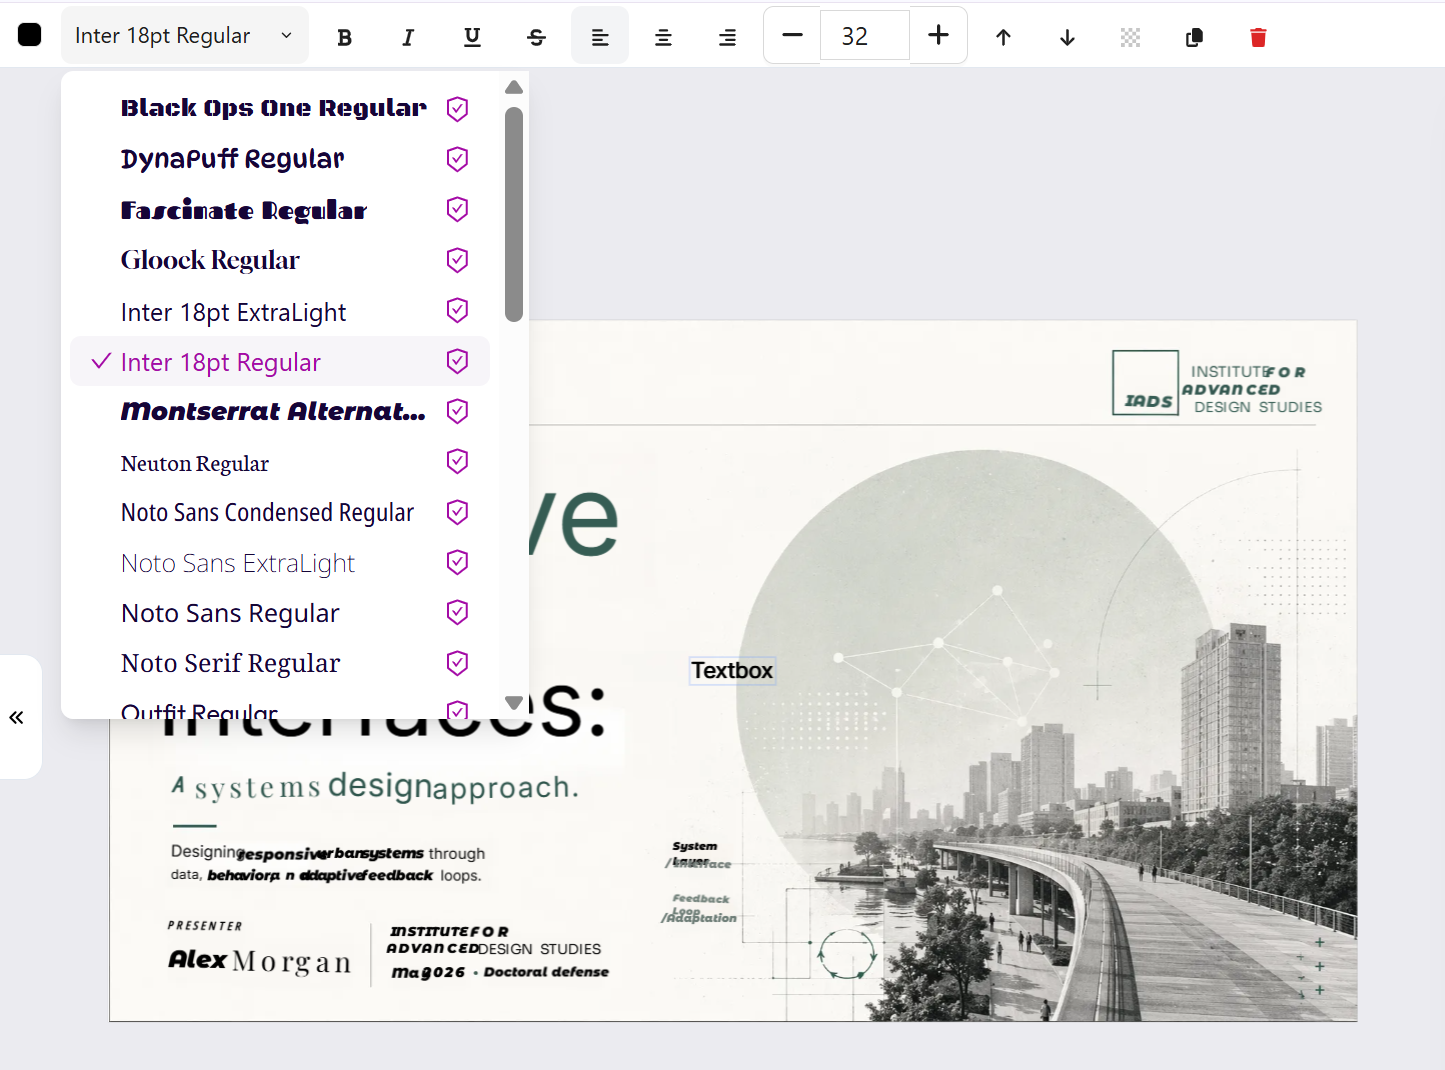Click shield icon beside Fascinate Regular

[x=457, y=209]
